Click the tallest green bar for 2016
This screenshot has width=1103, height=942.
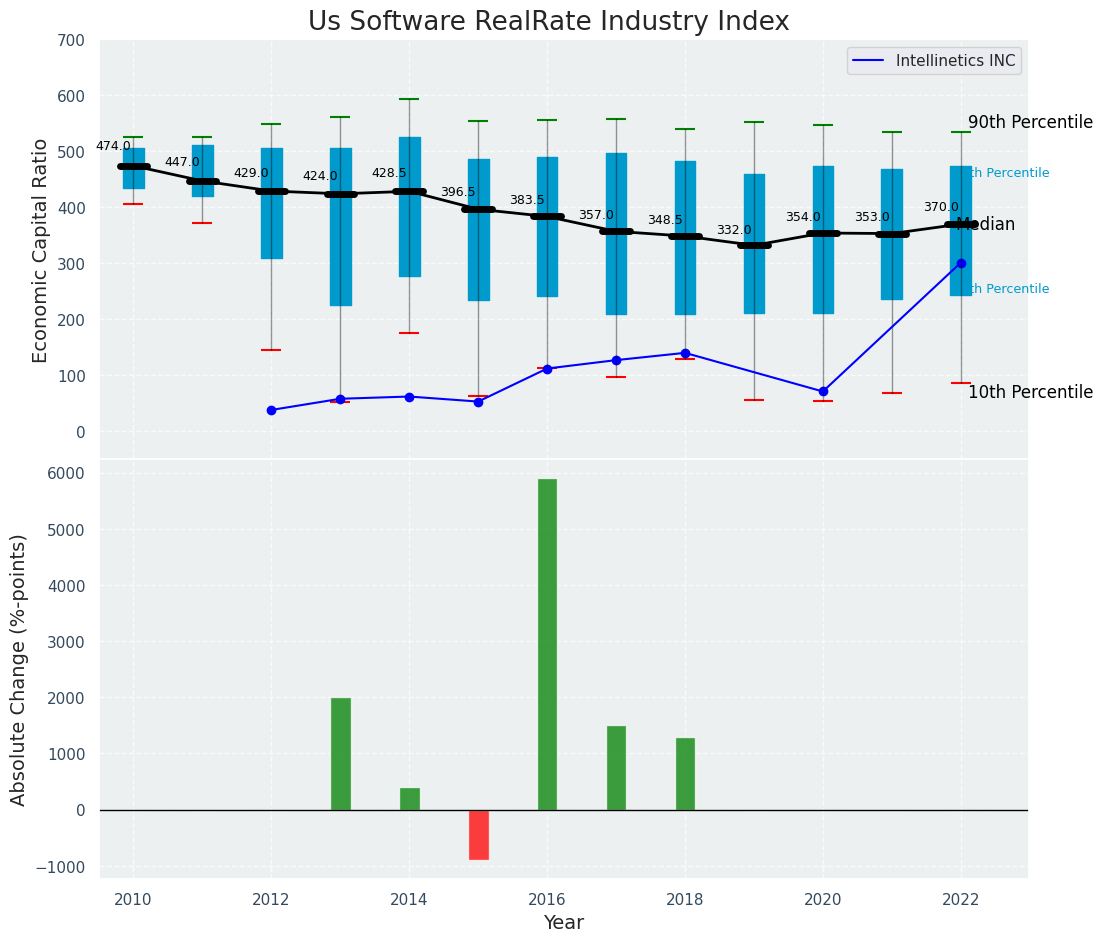(x=547, y=644)
